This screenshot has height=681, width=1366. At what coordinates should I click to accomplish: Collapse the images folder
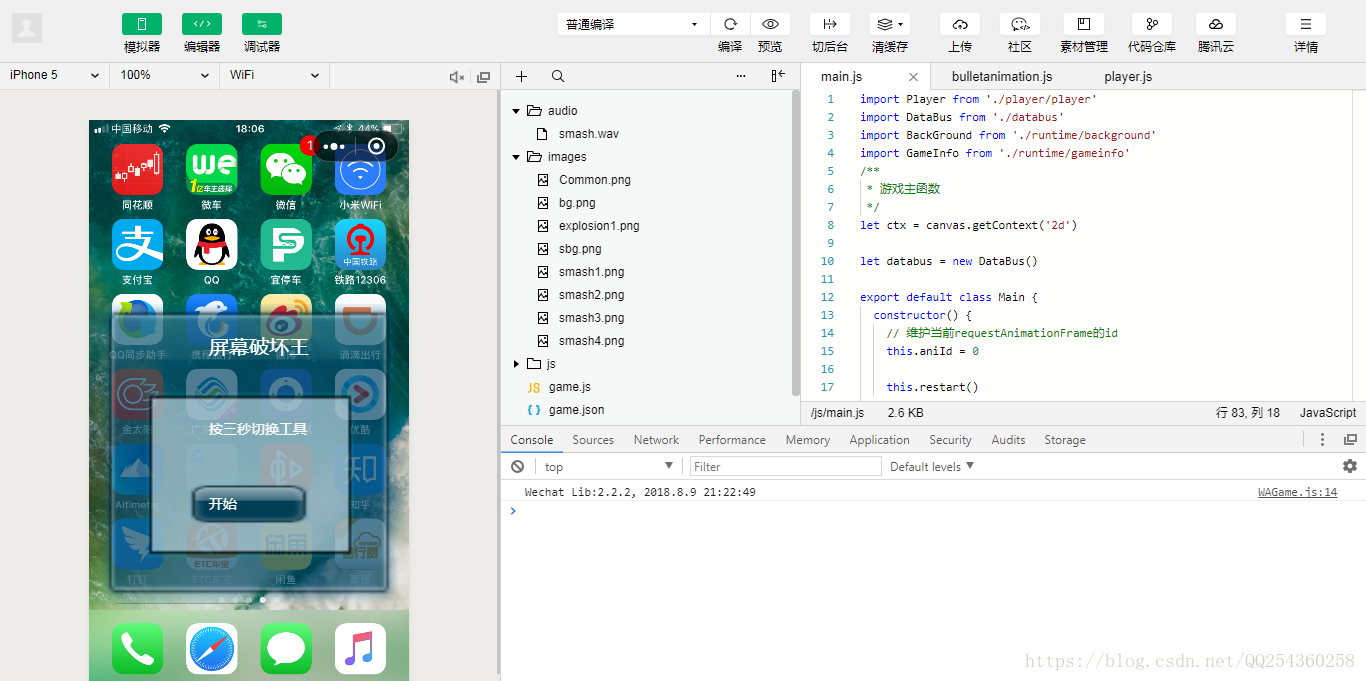click(516, 157)
